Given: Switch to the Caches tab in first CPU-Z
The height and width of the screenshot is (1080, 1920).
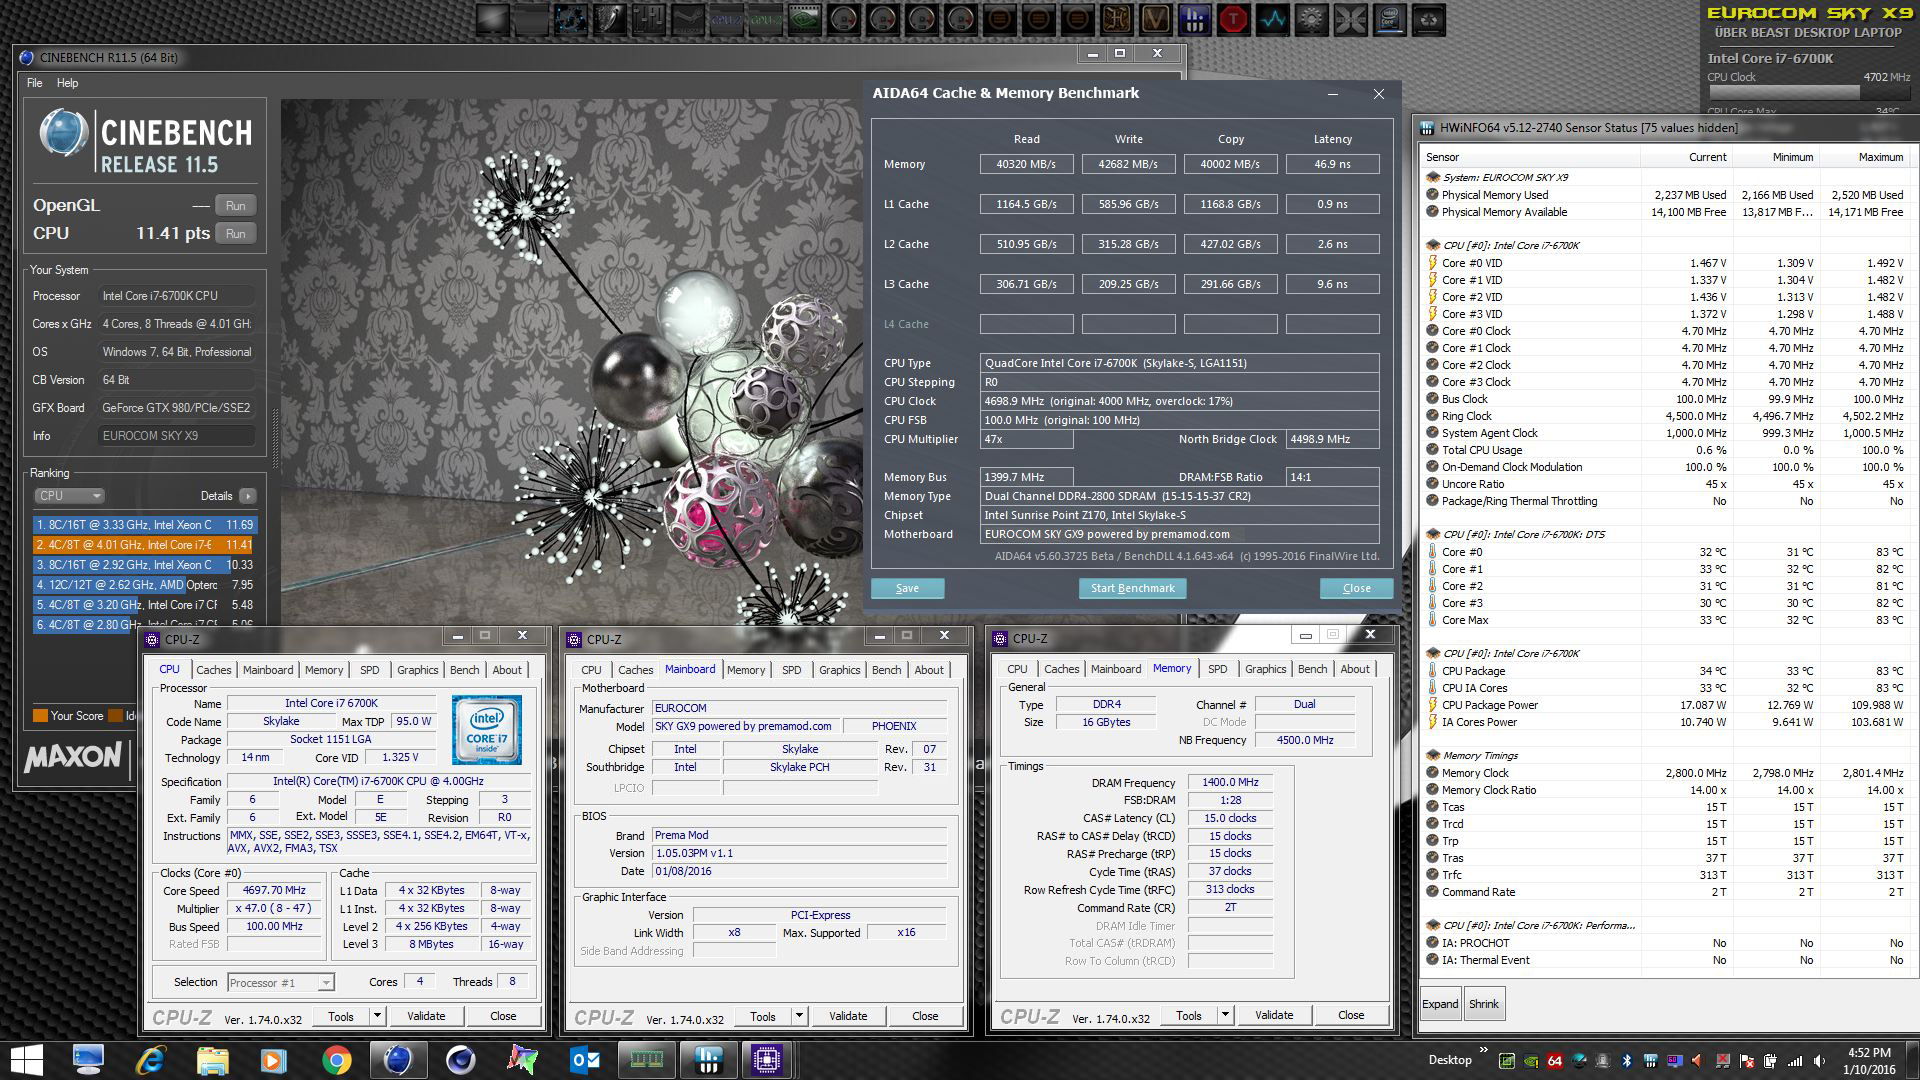Looking at the screenshot, I should point(213,670).
